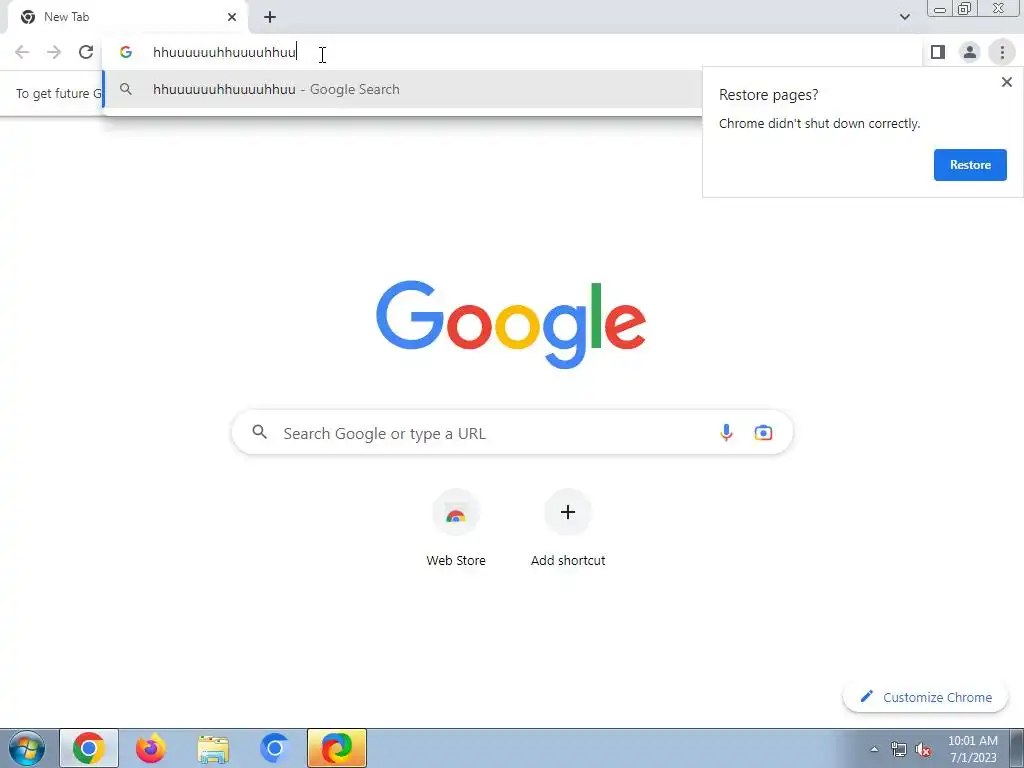Dismiss the Restore pages popup
This screenshot has width=1024, height=768.
coord(1006,82)
